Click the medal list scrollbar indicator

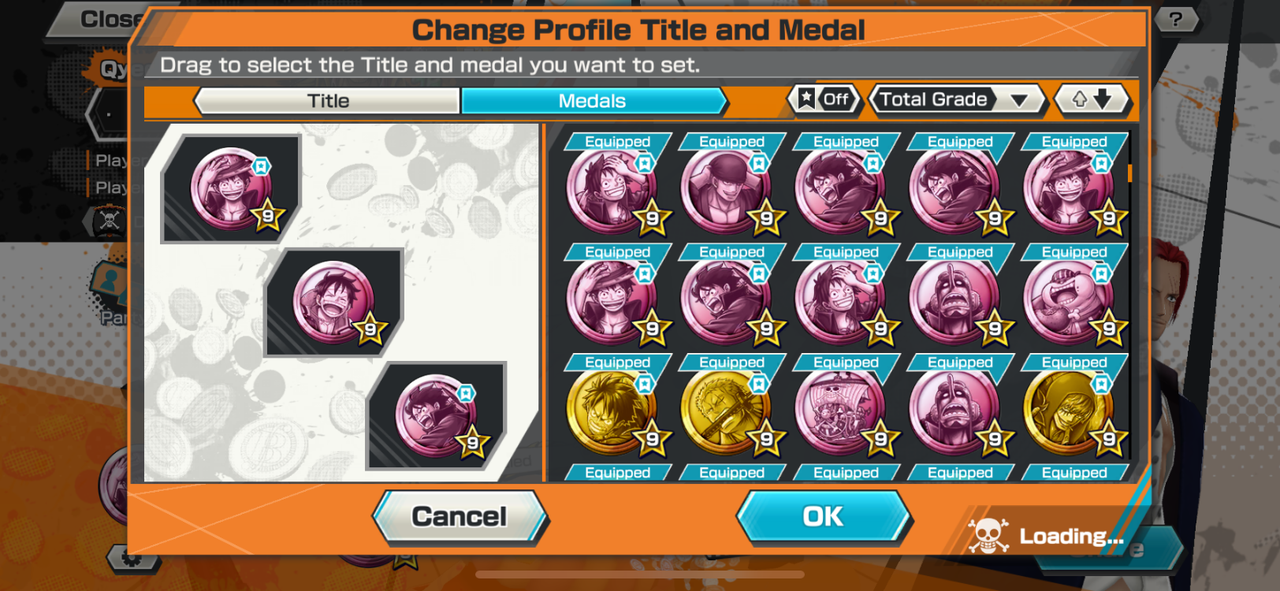pyautogui.click(x=1130, y=173)
